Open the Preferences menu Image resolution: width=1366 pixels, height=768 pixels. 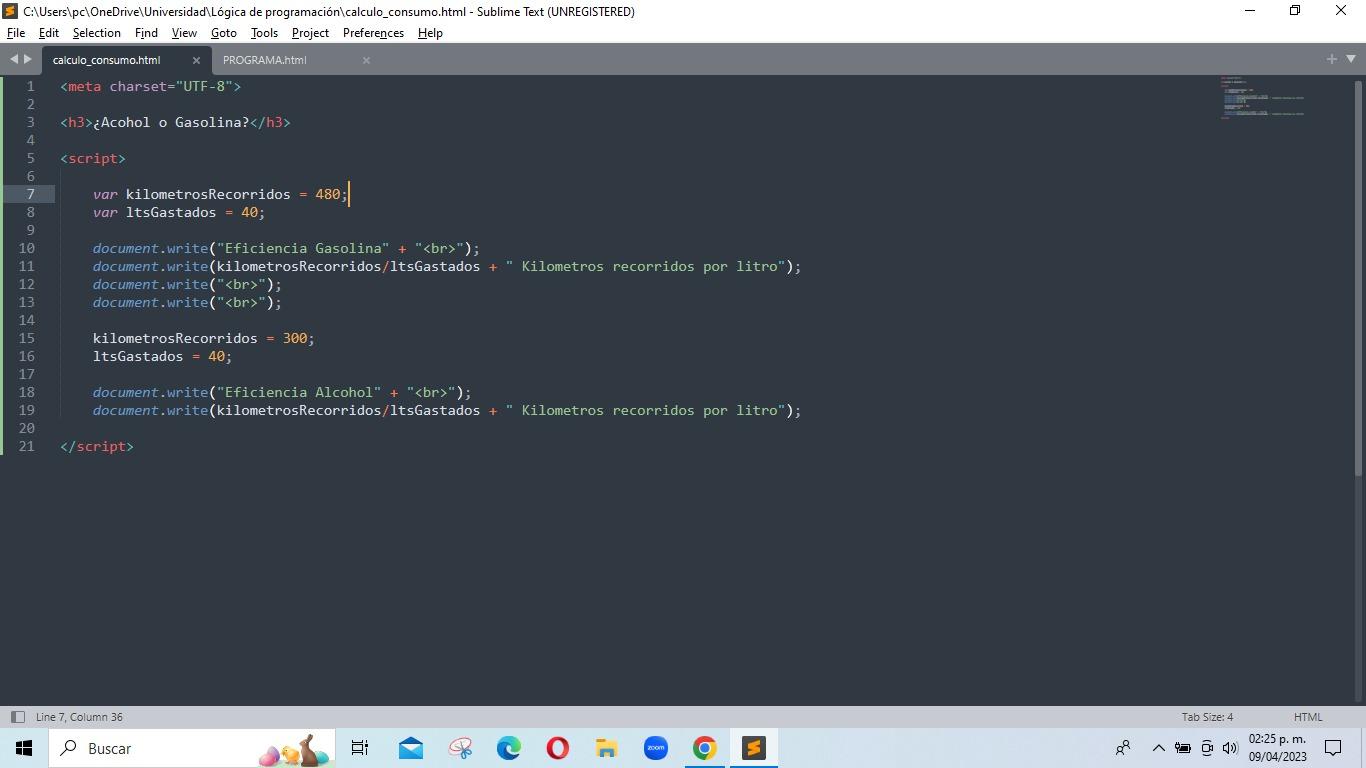(x=373, y=33)
